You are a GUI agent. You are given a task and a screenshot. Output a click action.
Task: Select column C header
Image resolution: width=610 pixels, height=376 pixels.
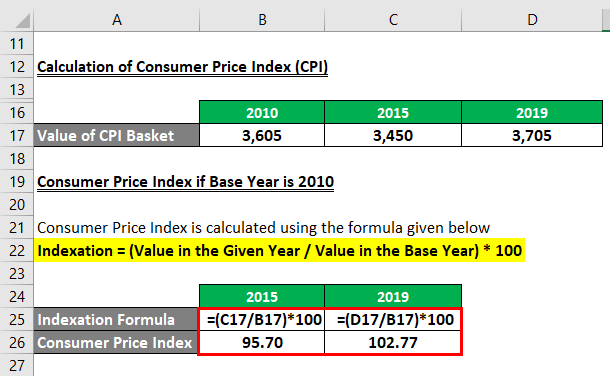tap(393, 19)
